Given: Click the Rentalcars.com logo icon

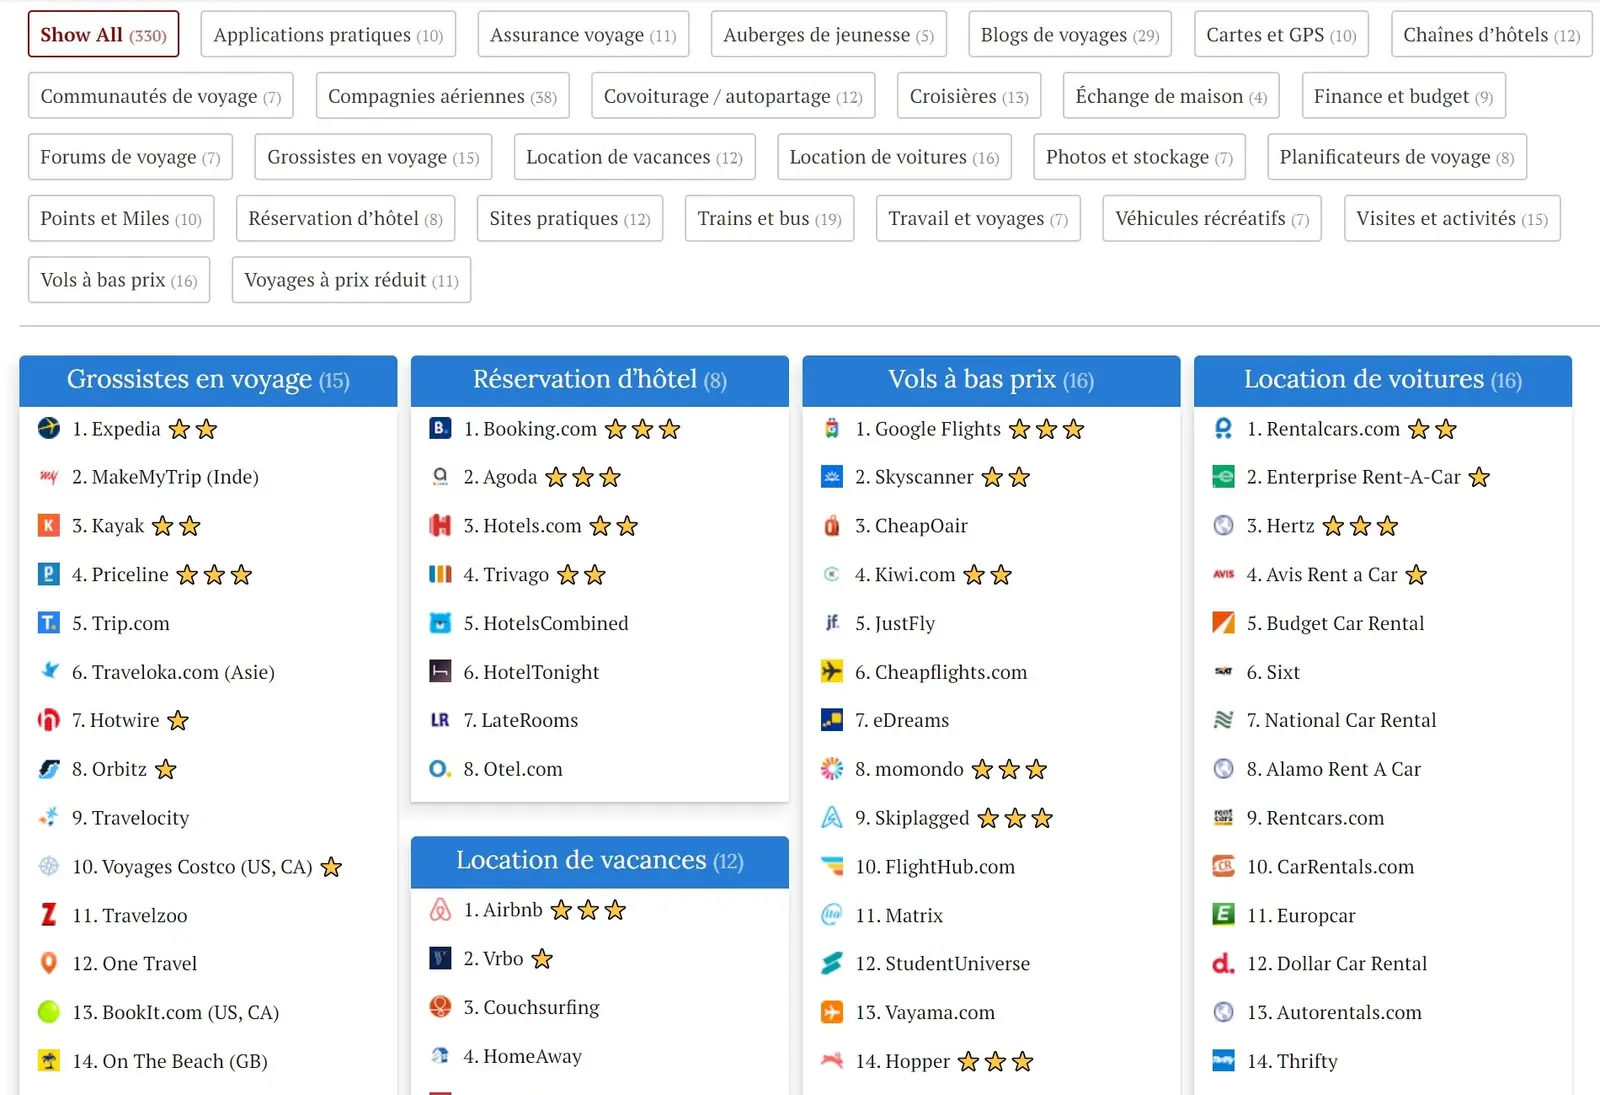Looking at the screenshot, I should point(1223,429).
